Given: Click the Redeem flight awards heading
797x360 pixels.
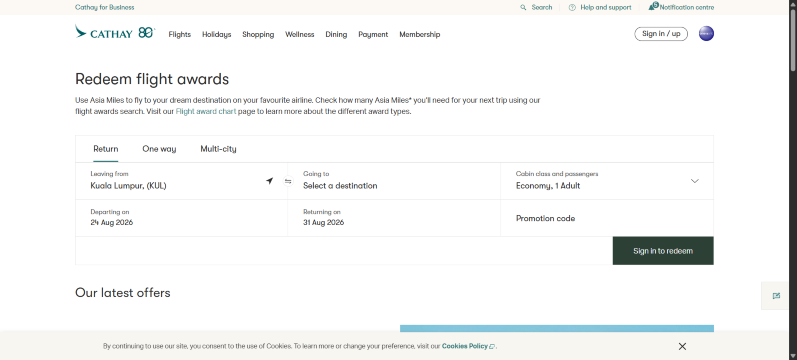Looking at the screenshot, I should point(152,79).
